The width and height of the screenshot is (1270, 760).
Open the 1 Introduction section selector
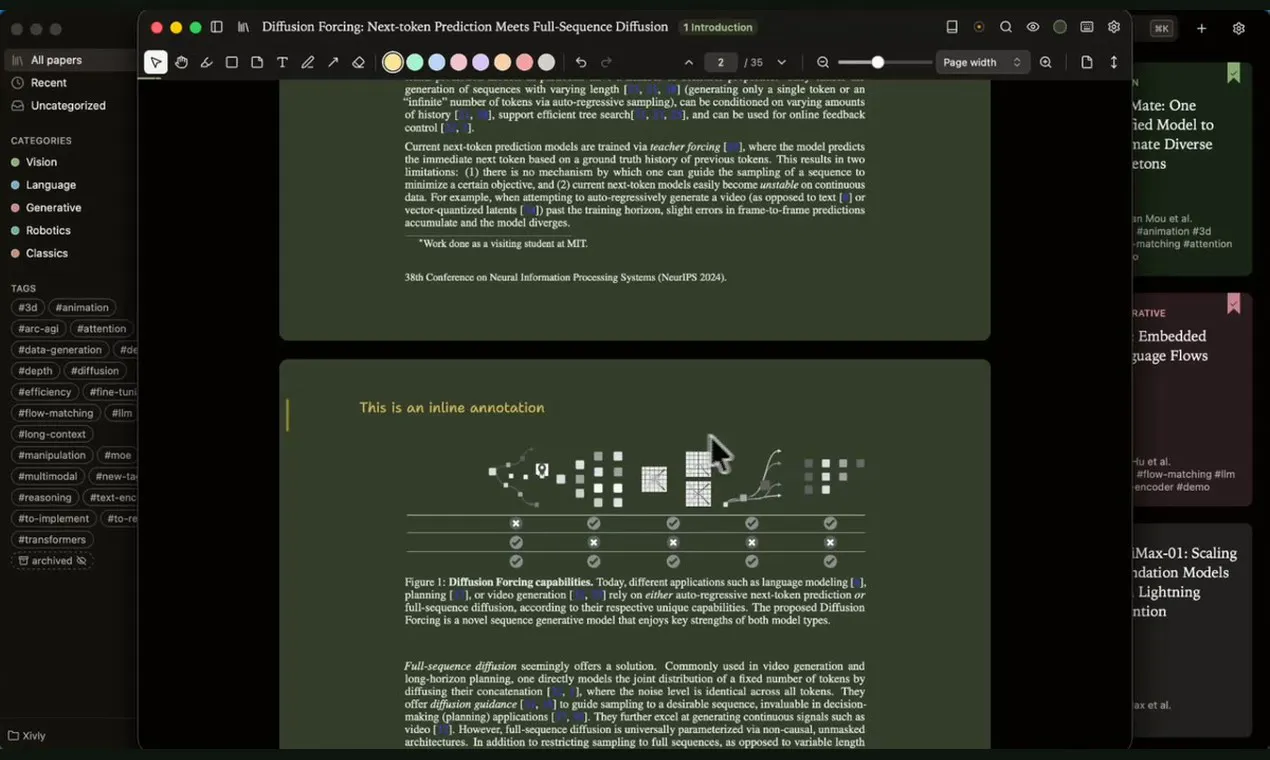click(718, 27)
